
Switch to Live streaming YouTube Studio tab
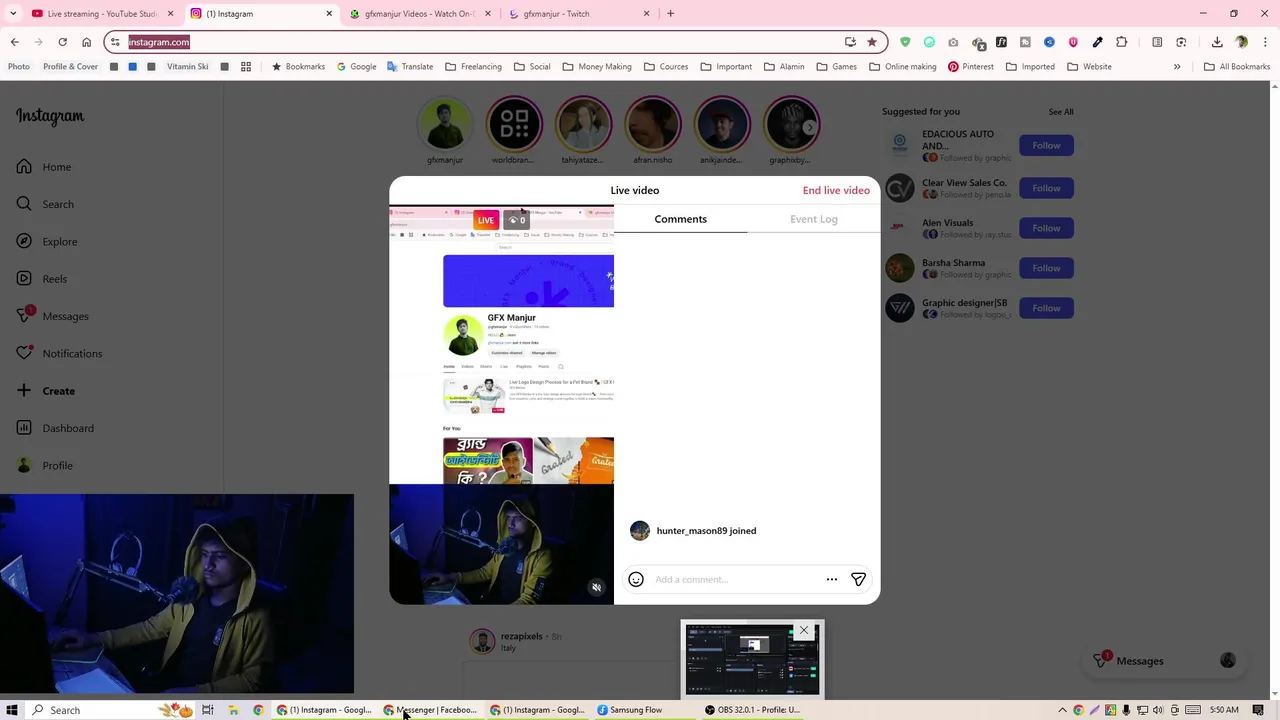pos(102,14)
